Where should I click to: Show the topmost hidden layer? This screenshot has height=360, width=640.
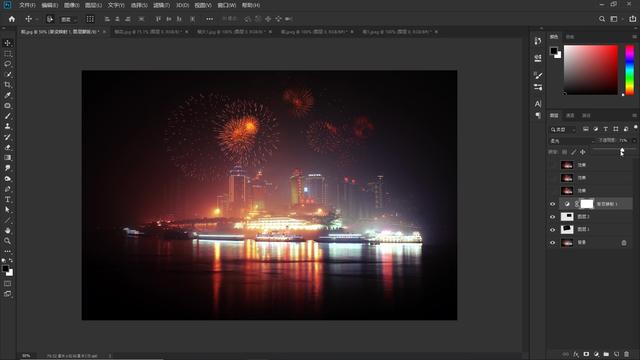(553, 165)
